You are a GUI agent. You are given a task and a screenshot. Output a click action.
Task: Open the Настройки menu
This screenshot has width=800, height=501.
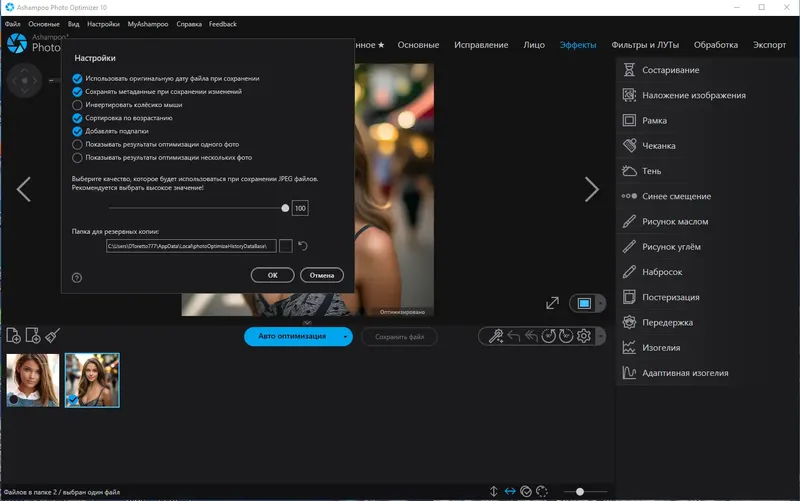[103, 24]
